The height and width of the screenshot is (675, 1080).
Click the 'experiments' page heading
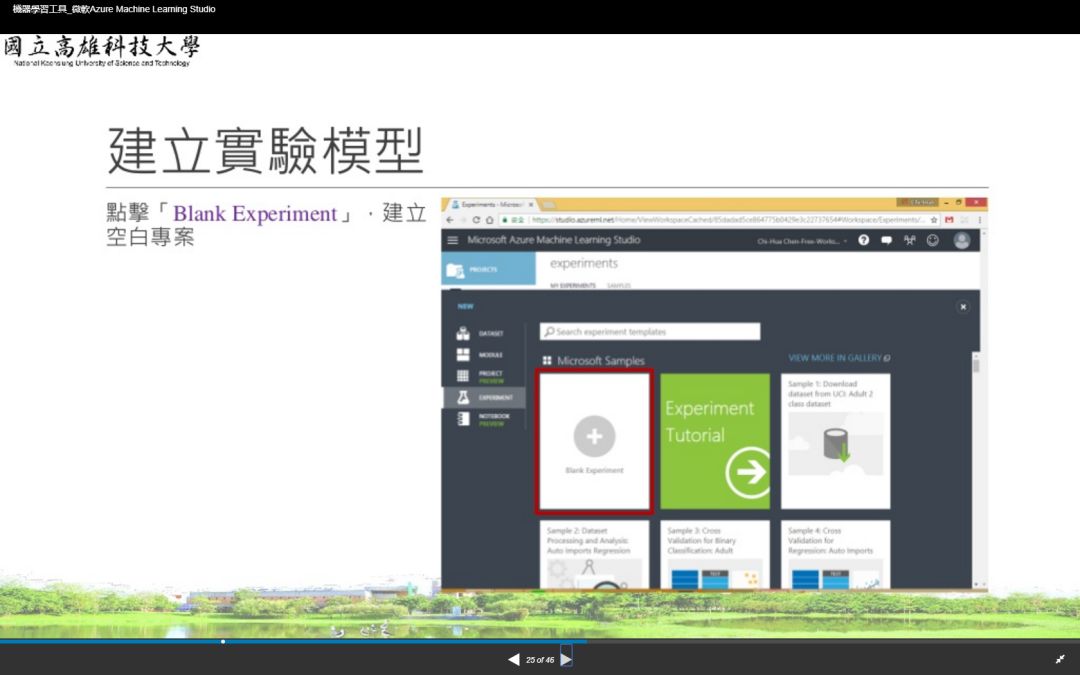tap(583, 263)
